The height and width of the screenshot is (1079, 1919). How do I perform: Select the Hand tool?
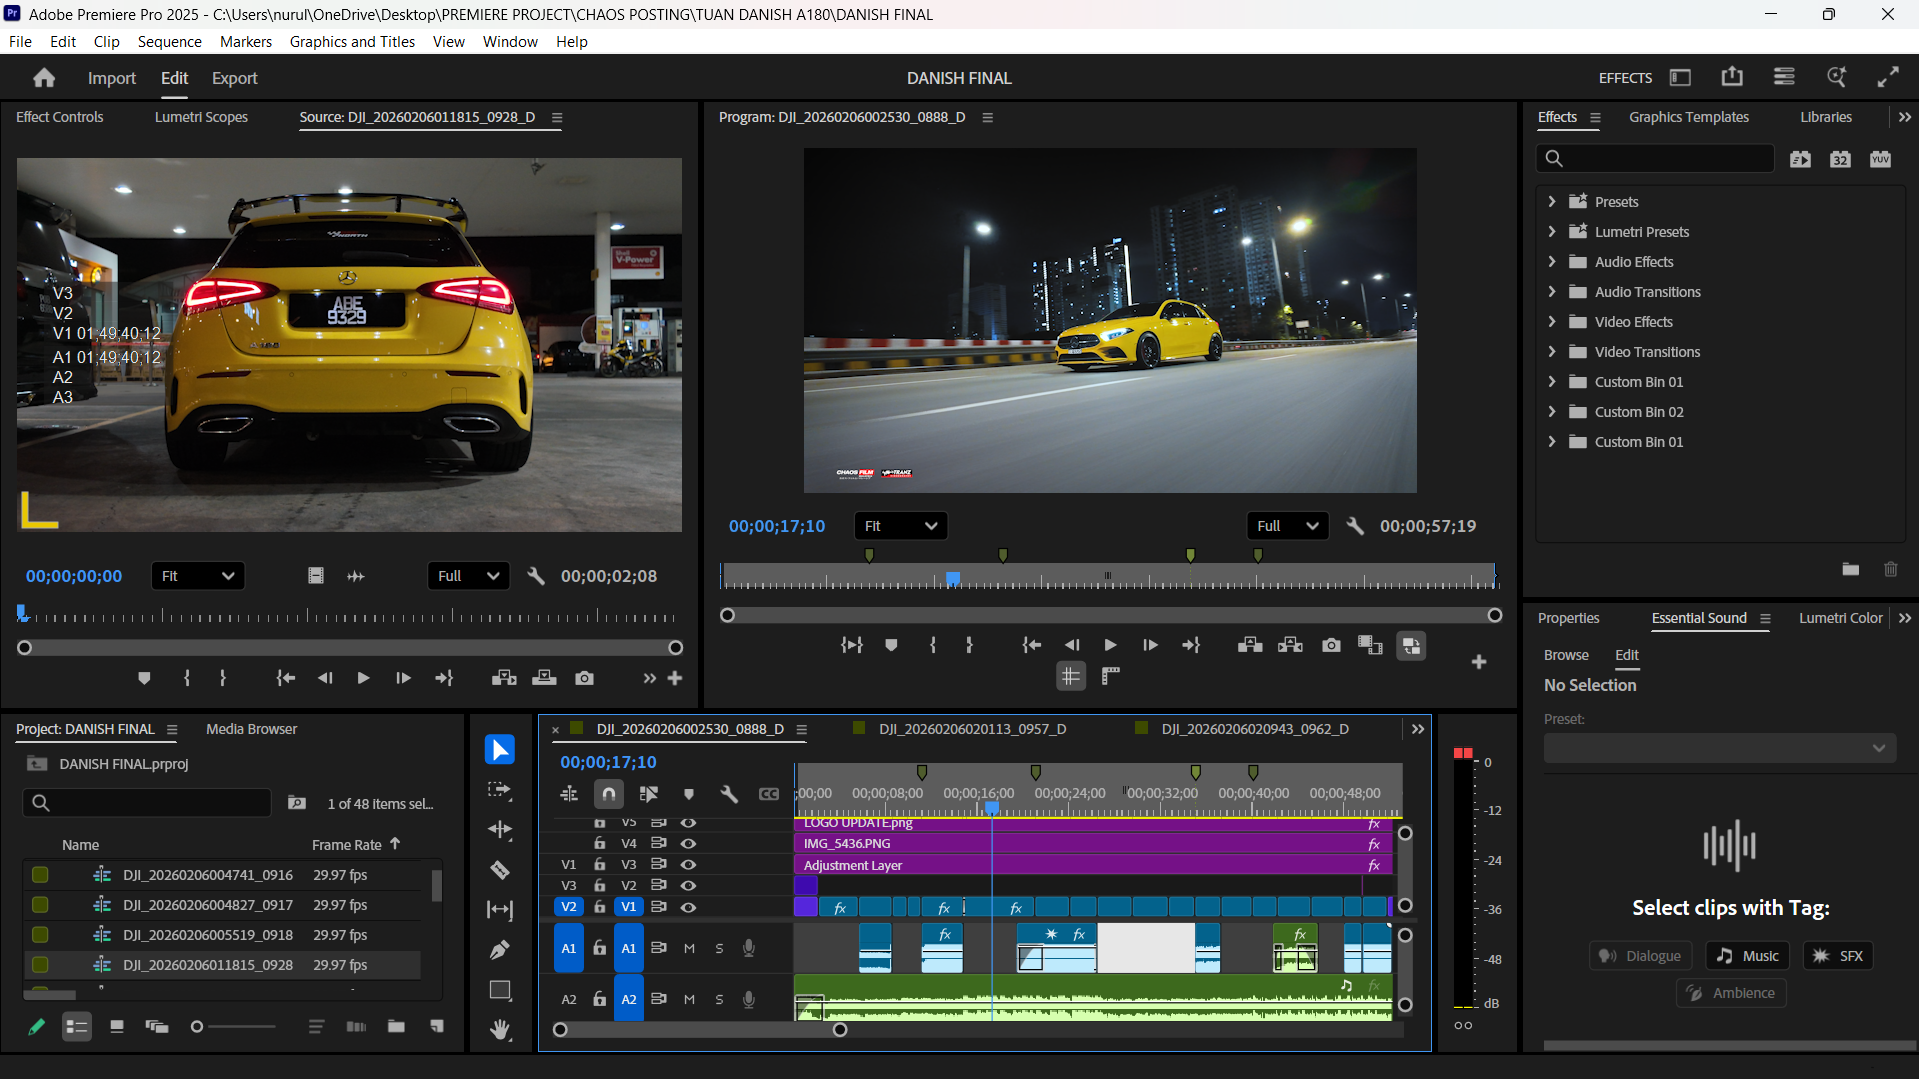click(x=500, y=1030)
